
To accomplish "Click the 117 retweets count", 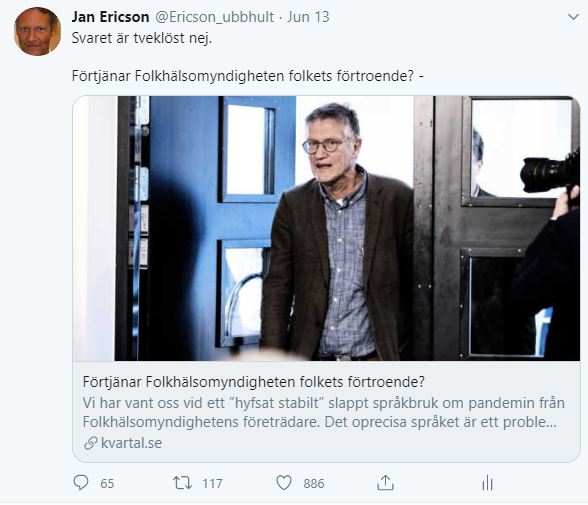I will click(x=212, y=484).
